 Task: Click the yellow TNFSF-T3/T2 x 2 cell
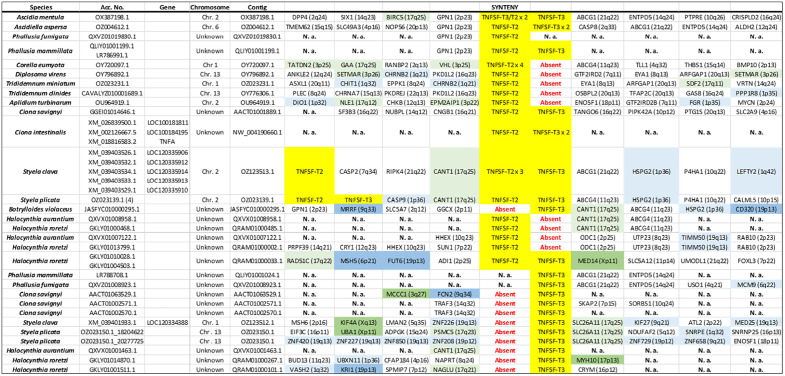(x=505, y=16)
